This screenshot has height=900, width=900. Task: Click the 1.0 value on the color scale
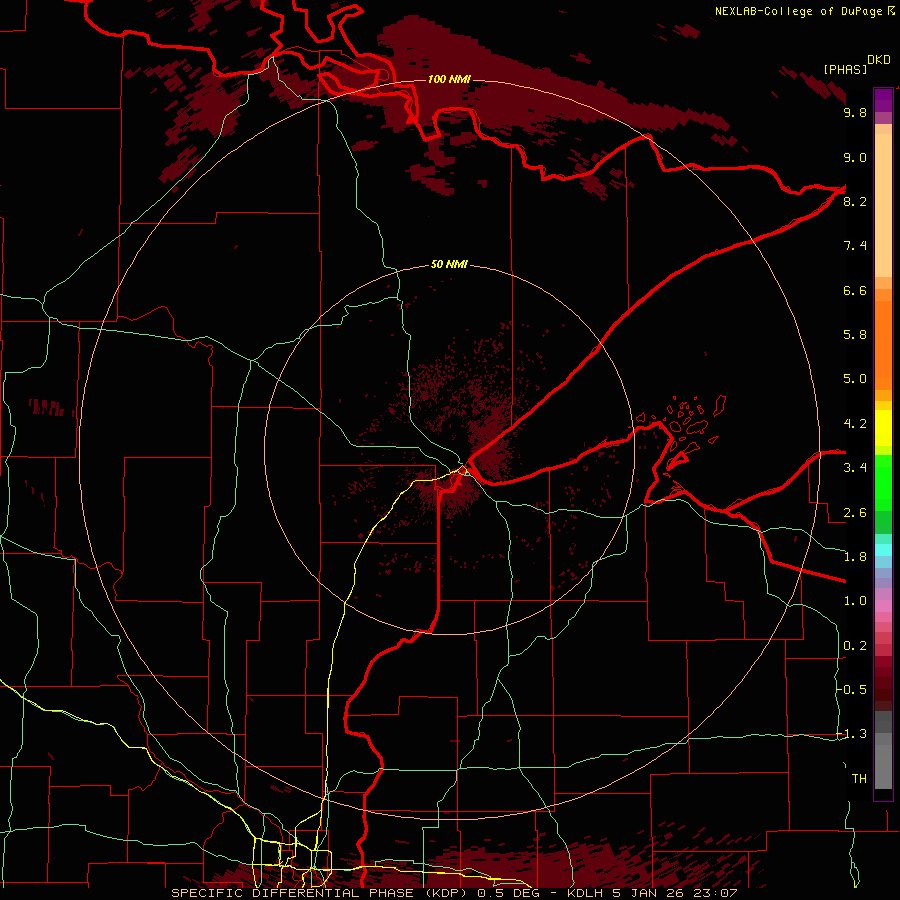click(855, 601)
